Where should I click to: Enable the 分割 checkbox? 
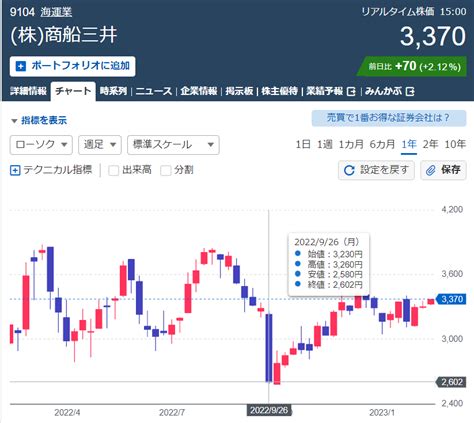(165, 170)
